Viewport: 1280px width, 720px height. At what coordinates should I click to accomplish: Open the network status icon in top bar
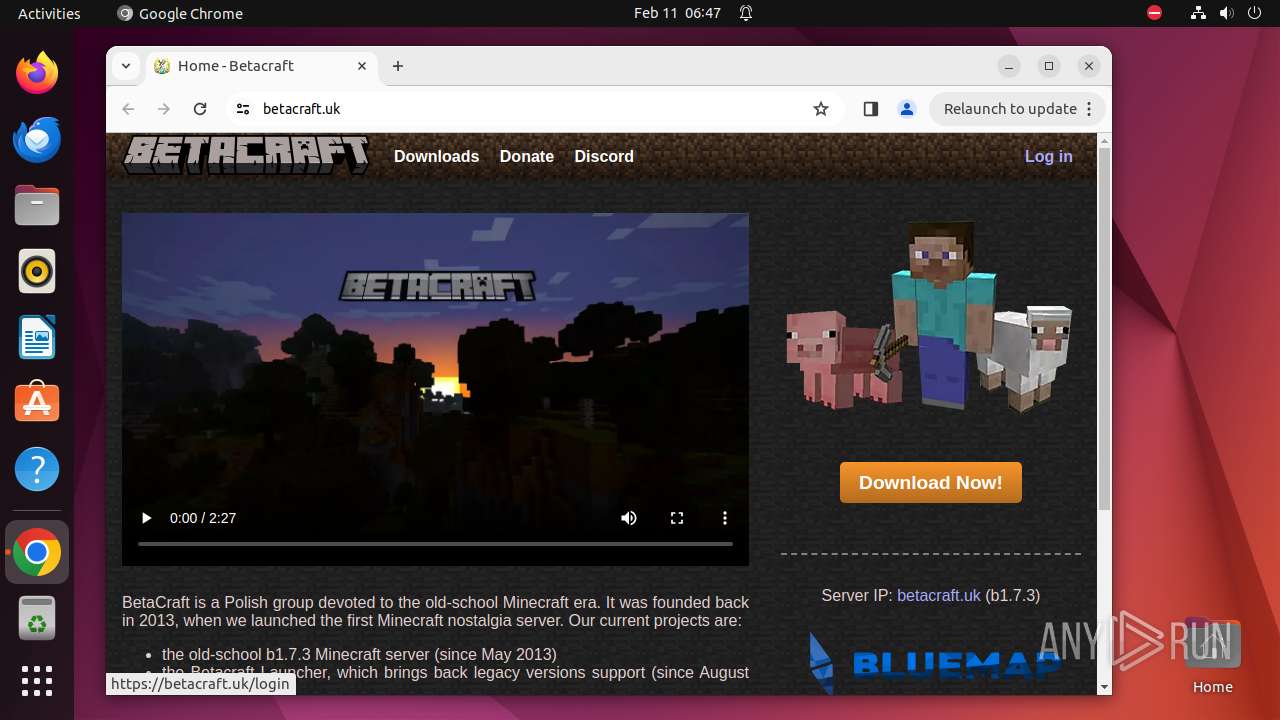click(1199, 13)
